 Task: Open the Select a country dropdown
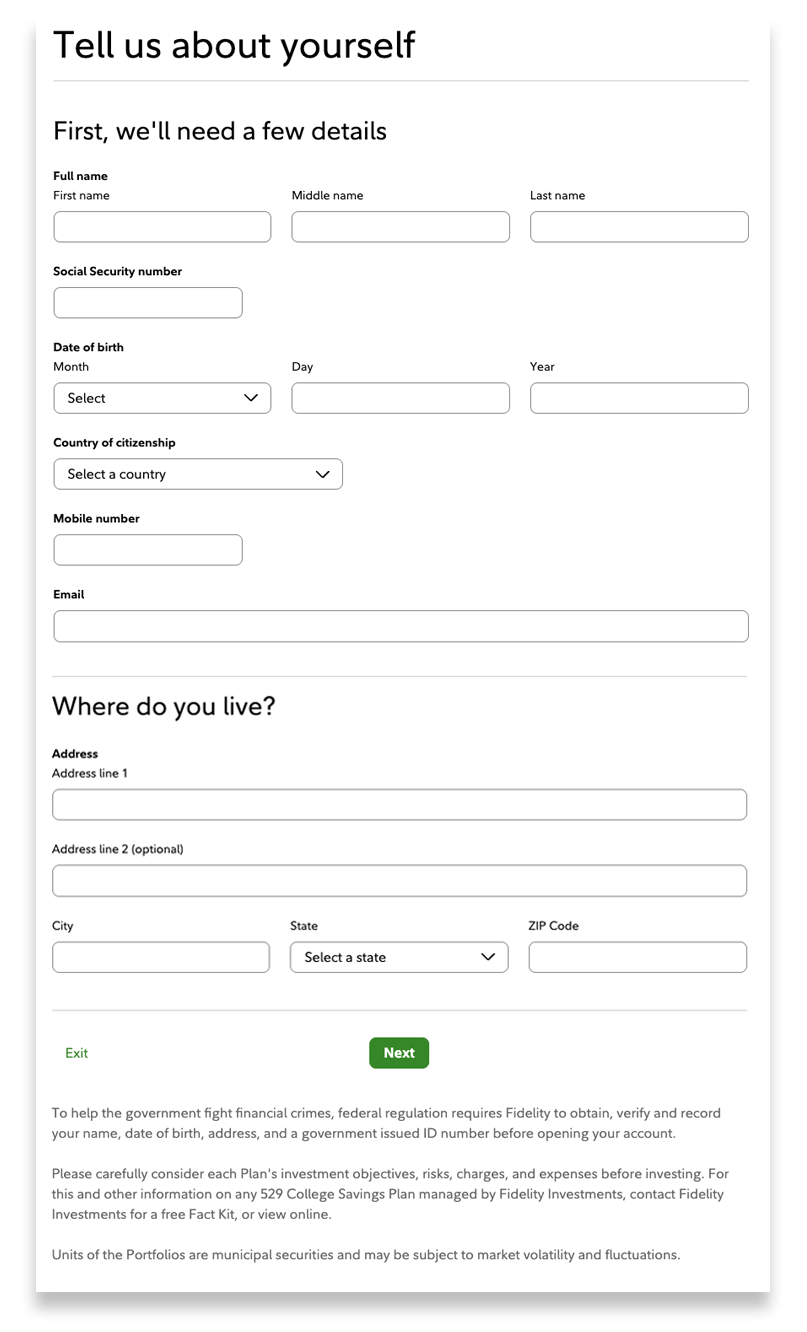coord(197,474)
